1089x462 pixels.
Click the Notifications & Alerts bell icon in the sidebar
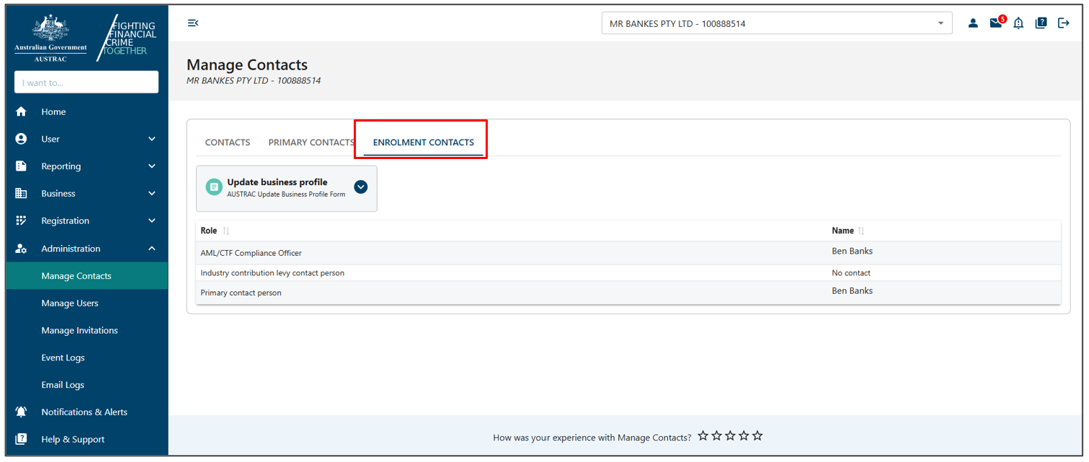click(21, 412)
